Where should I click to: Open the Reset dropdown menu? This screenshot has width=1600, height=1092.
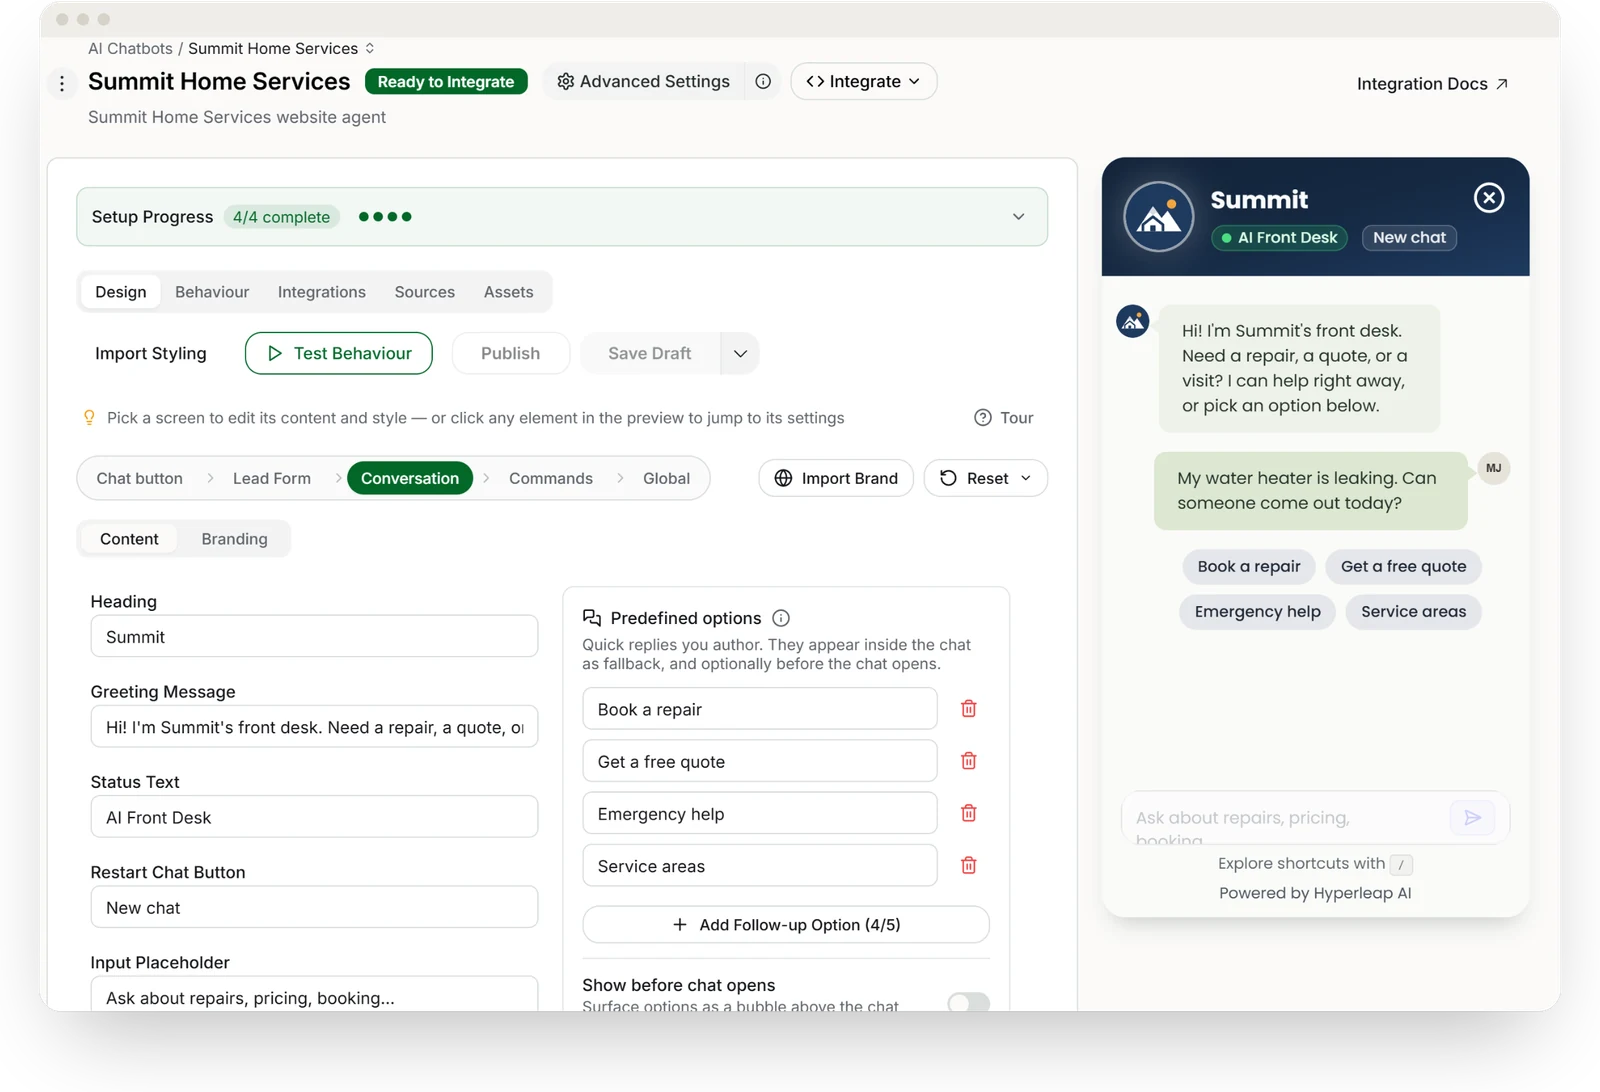pyautogui.click(x=985, y=479)
